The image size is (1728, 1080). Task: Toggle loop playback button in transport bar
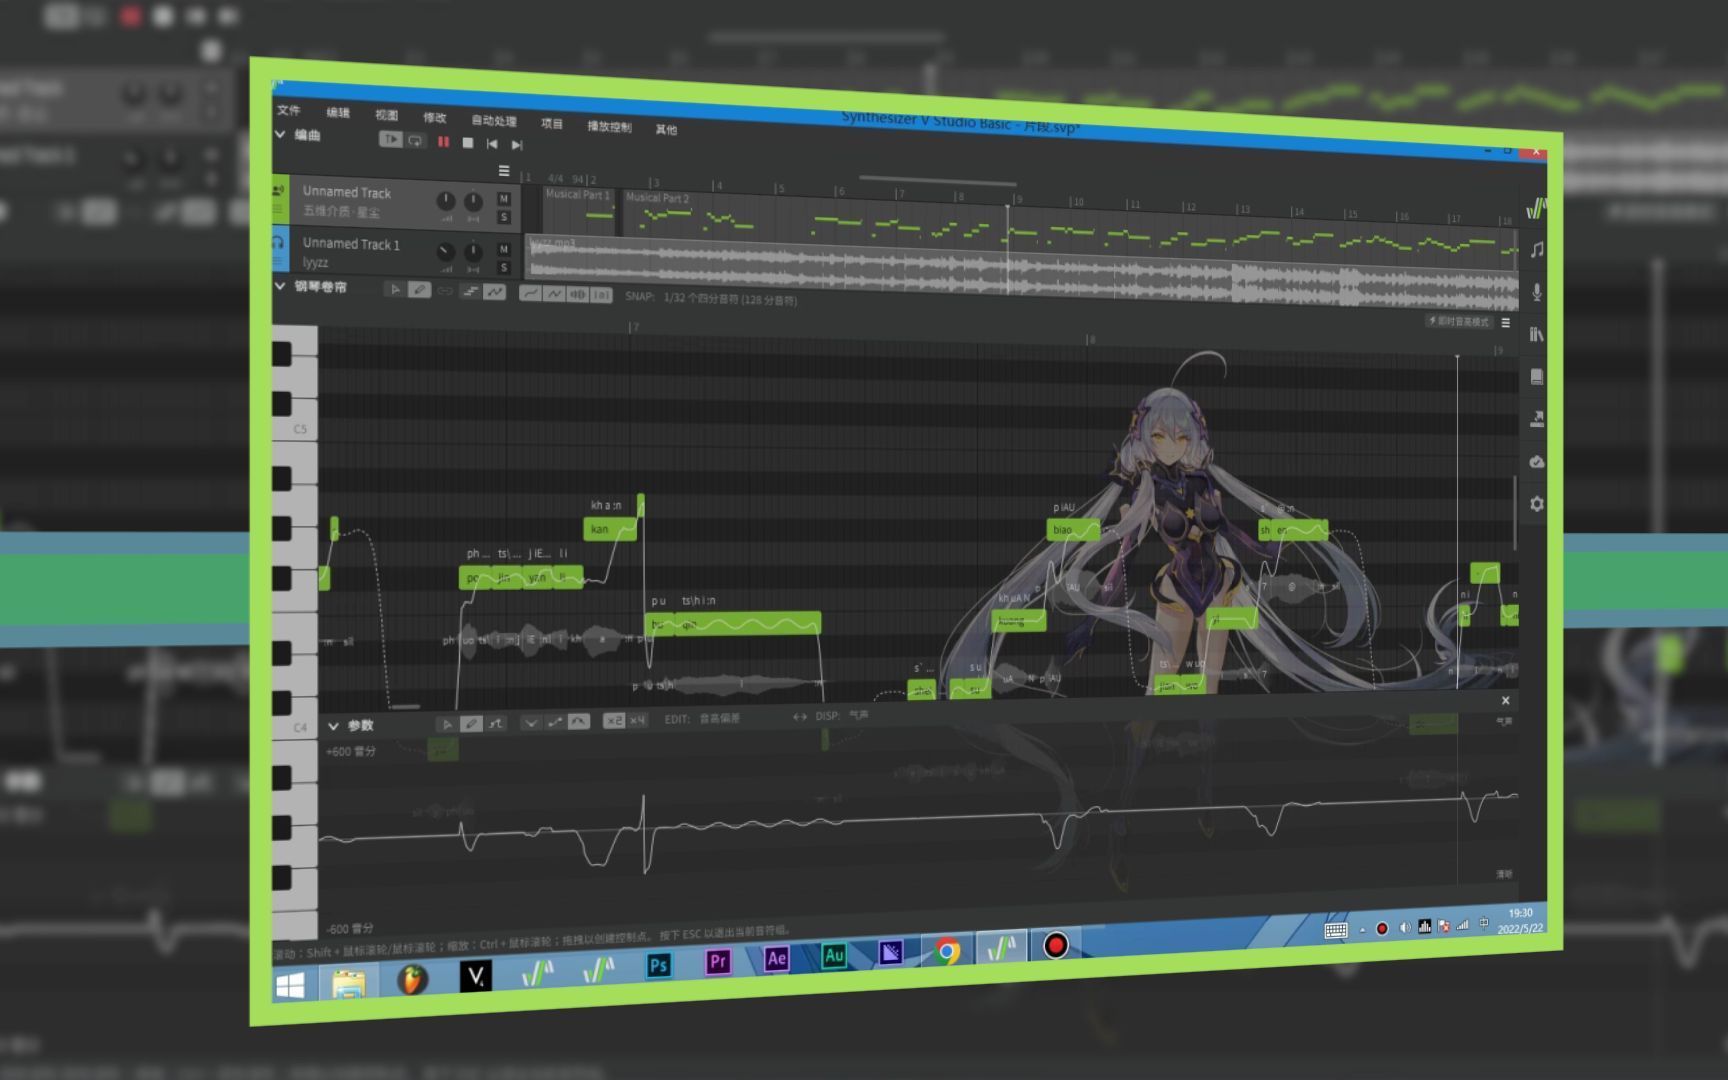tap(415, 140)
